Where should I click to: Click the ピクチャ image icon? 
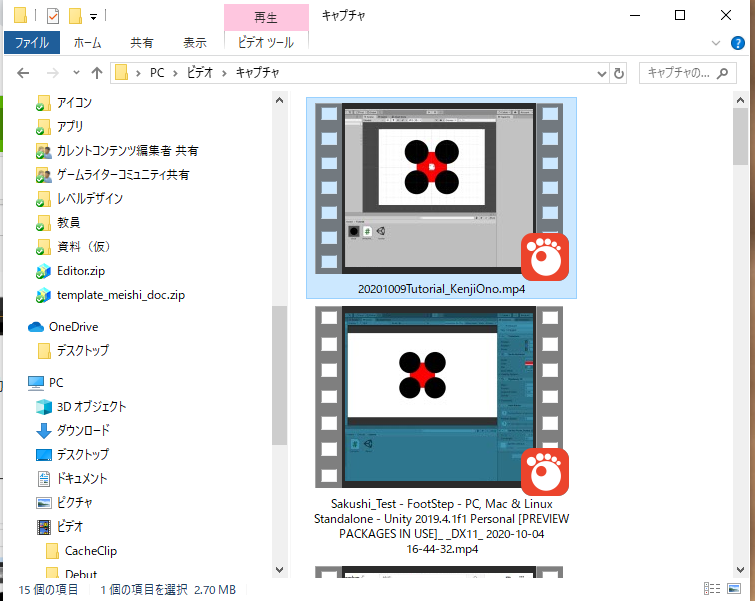click(44, 503)
